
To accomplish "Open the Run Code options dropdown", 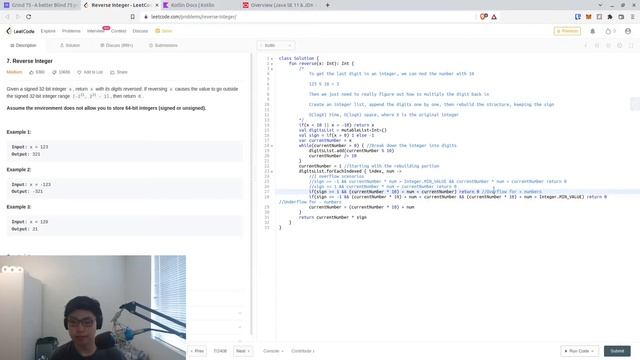I will (x=593, y=351).
